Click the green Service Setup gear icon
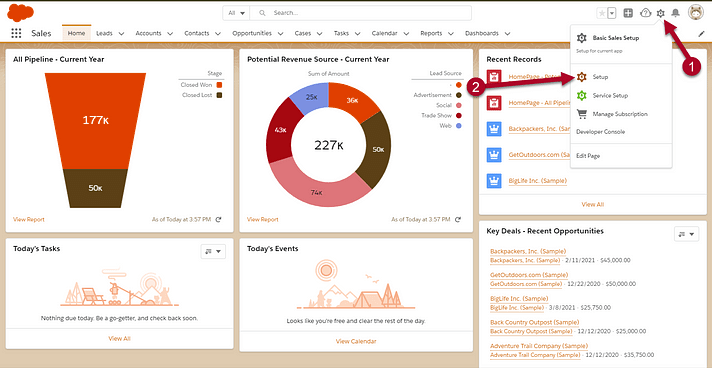Screen dimensions: 712x368 [x=581, y=96]
